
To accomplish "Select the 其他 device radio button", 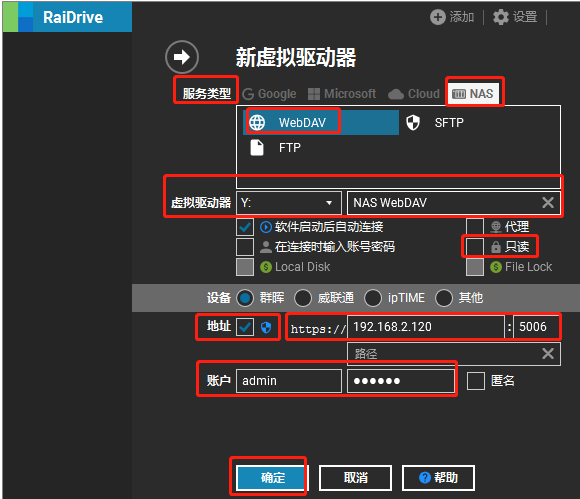I will click(444, 298).
